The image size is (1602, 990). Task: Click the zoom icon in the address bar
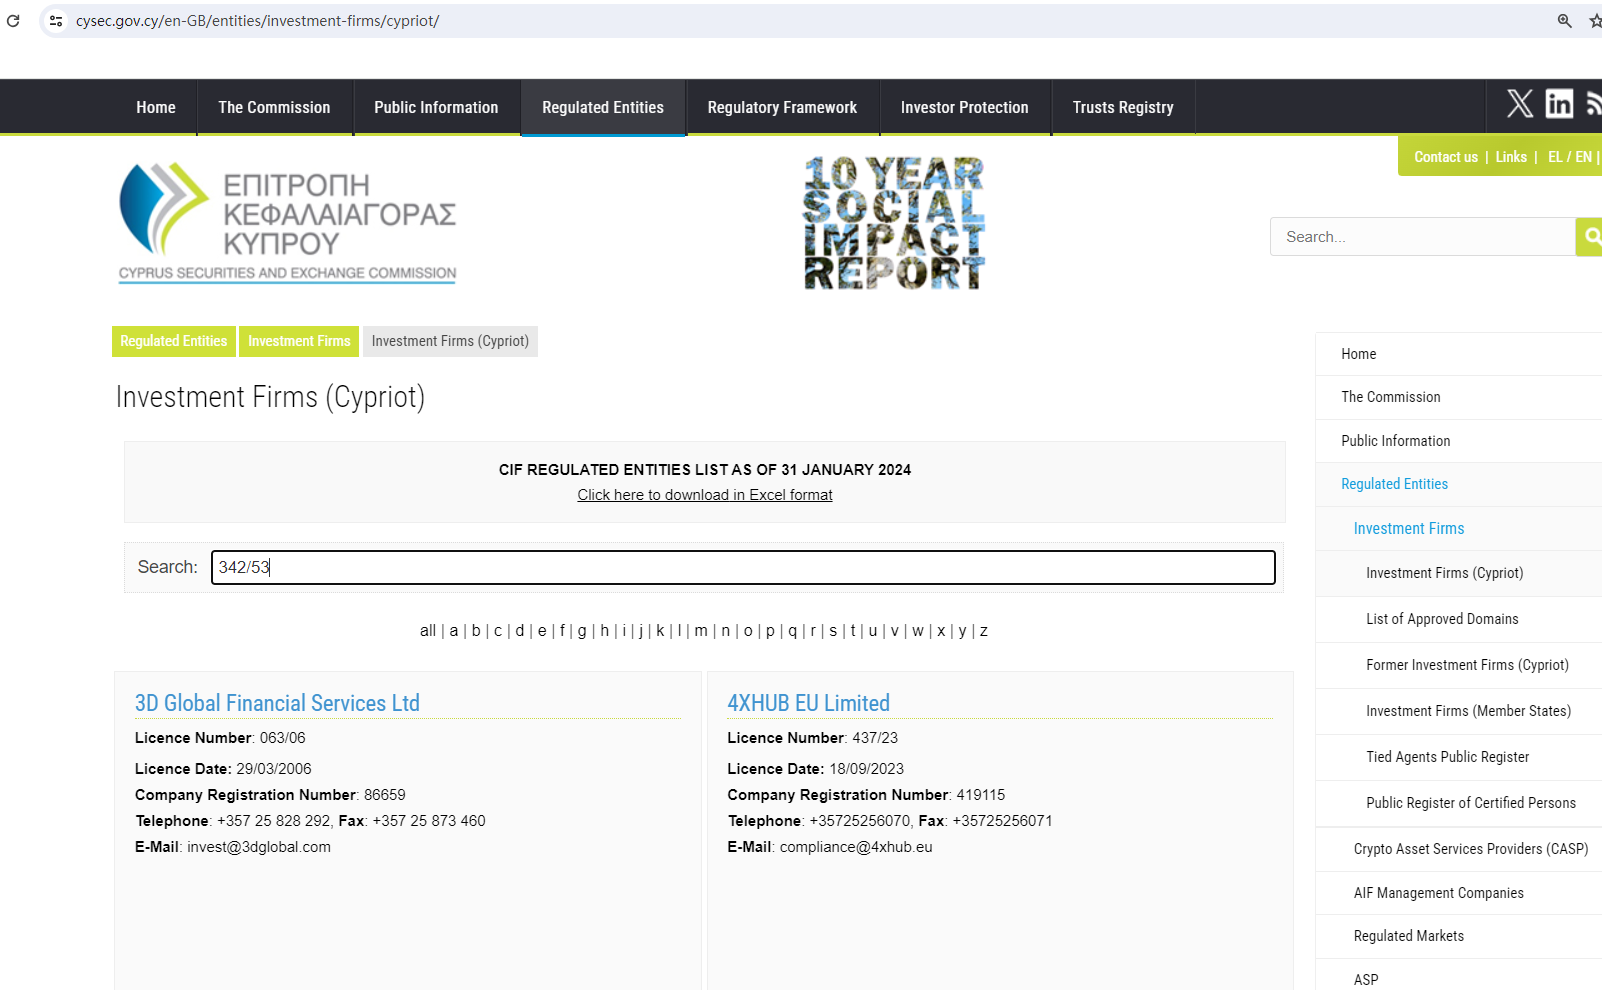[x=1563, y=20]
